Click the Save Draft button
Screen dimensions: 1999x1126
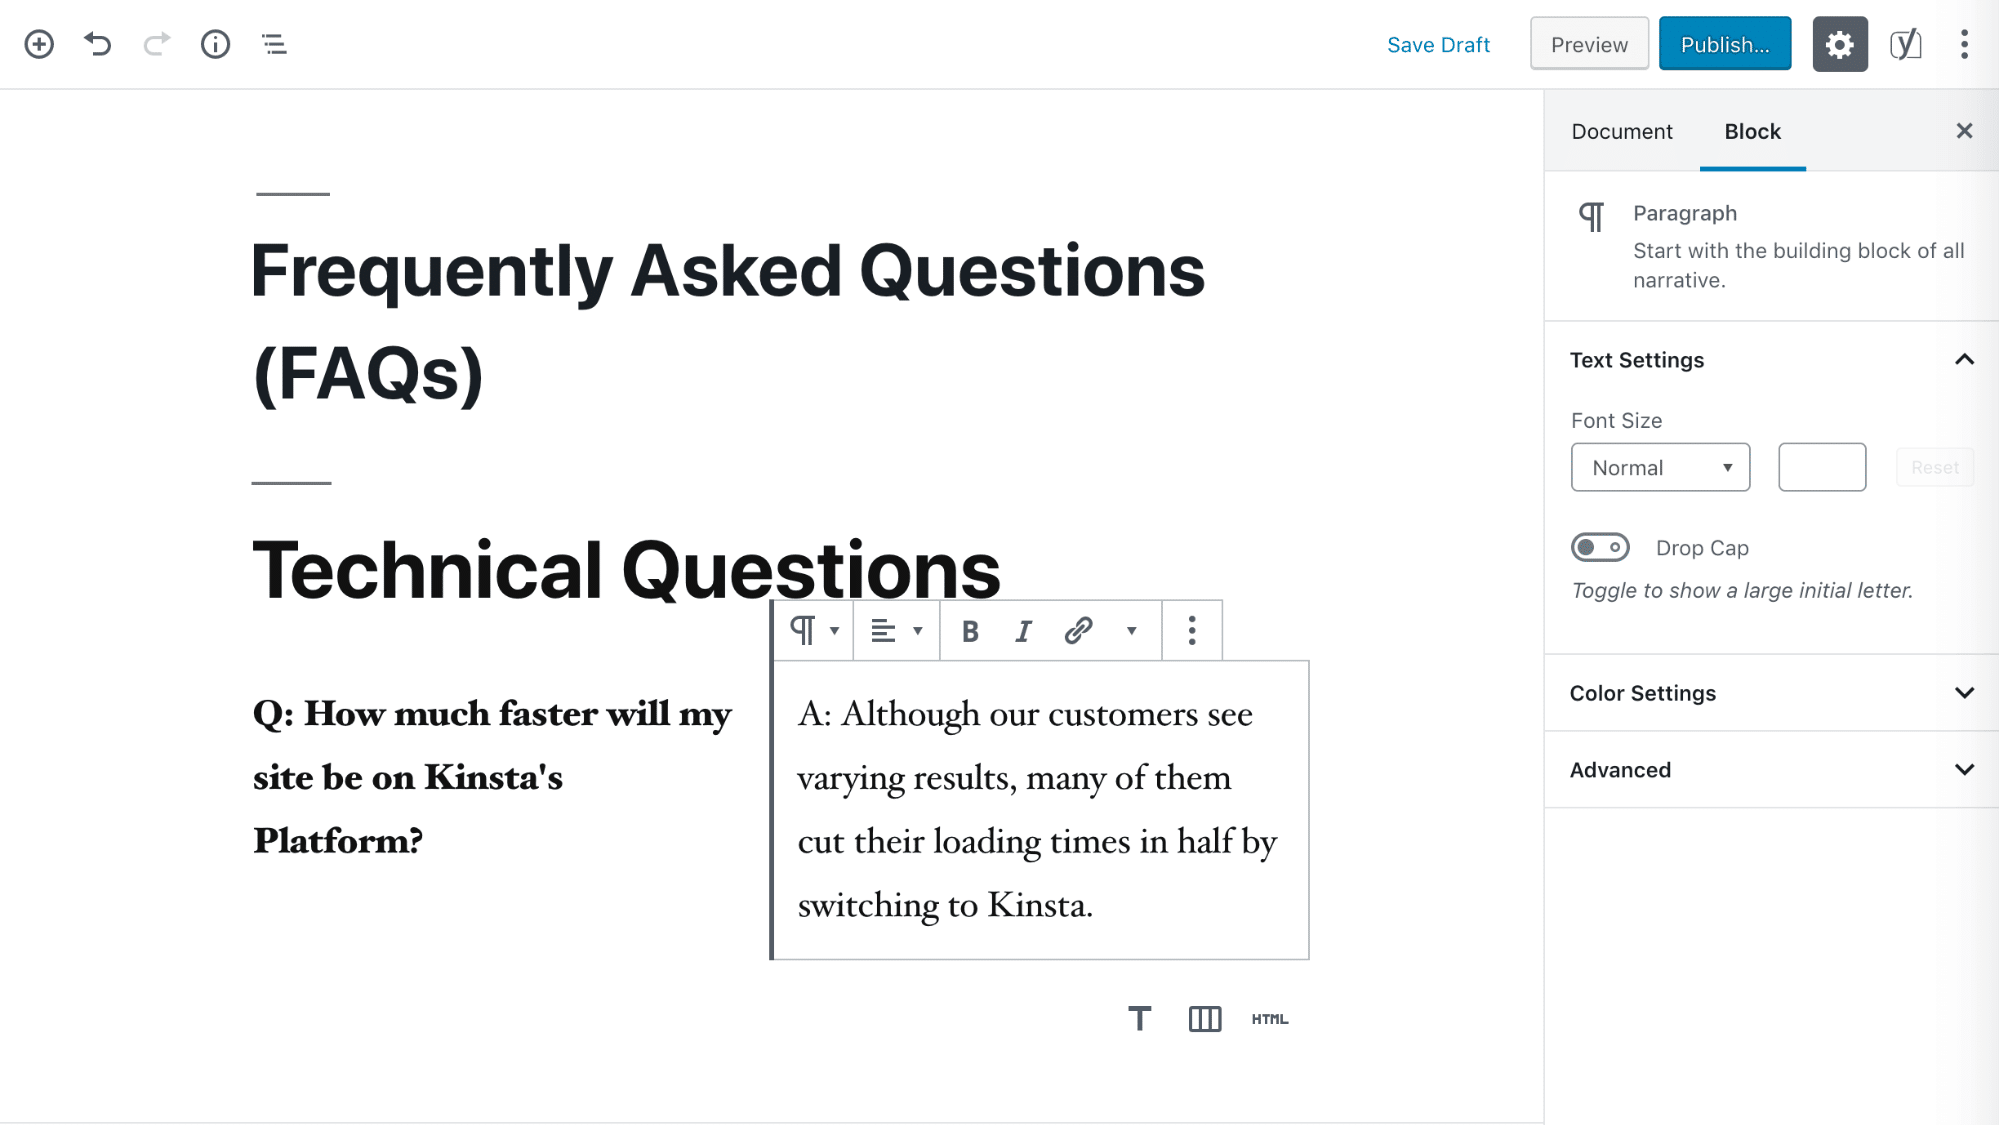(1437, 44)
